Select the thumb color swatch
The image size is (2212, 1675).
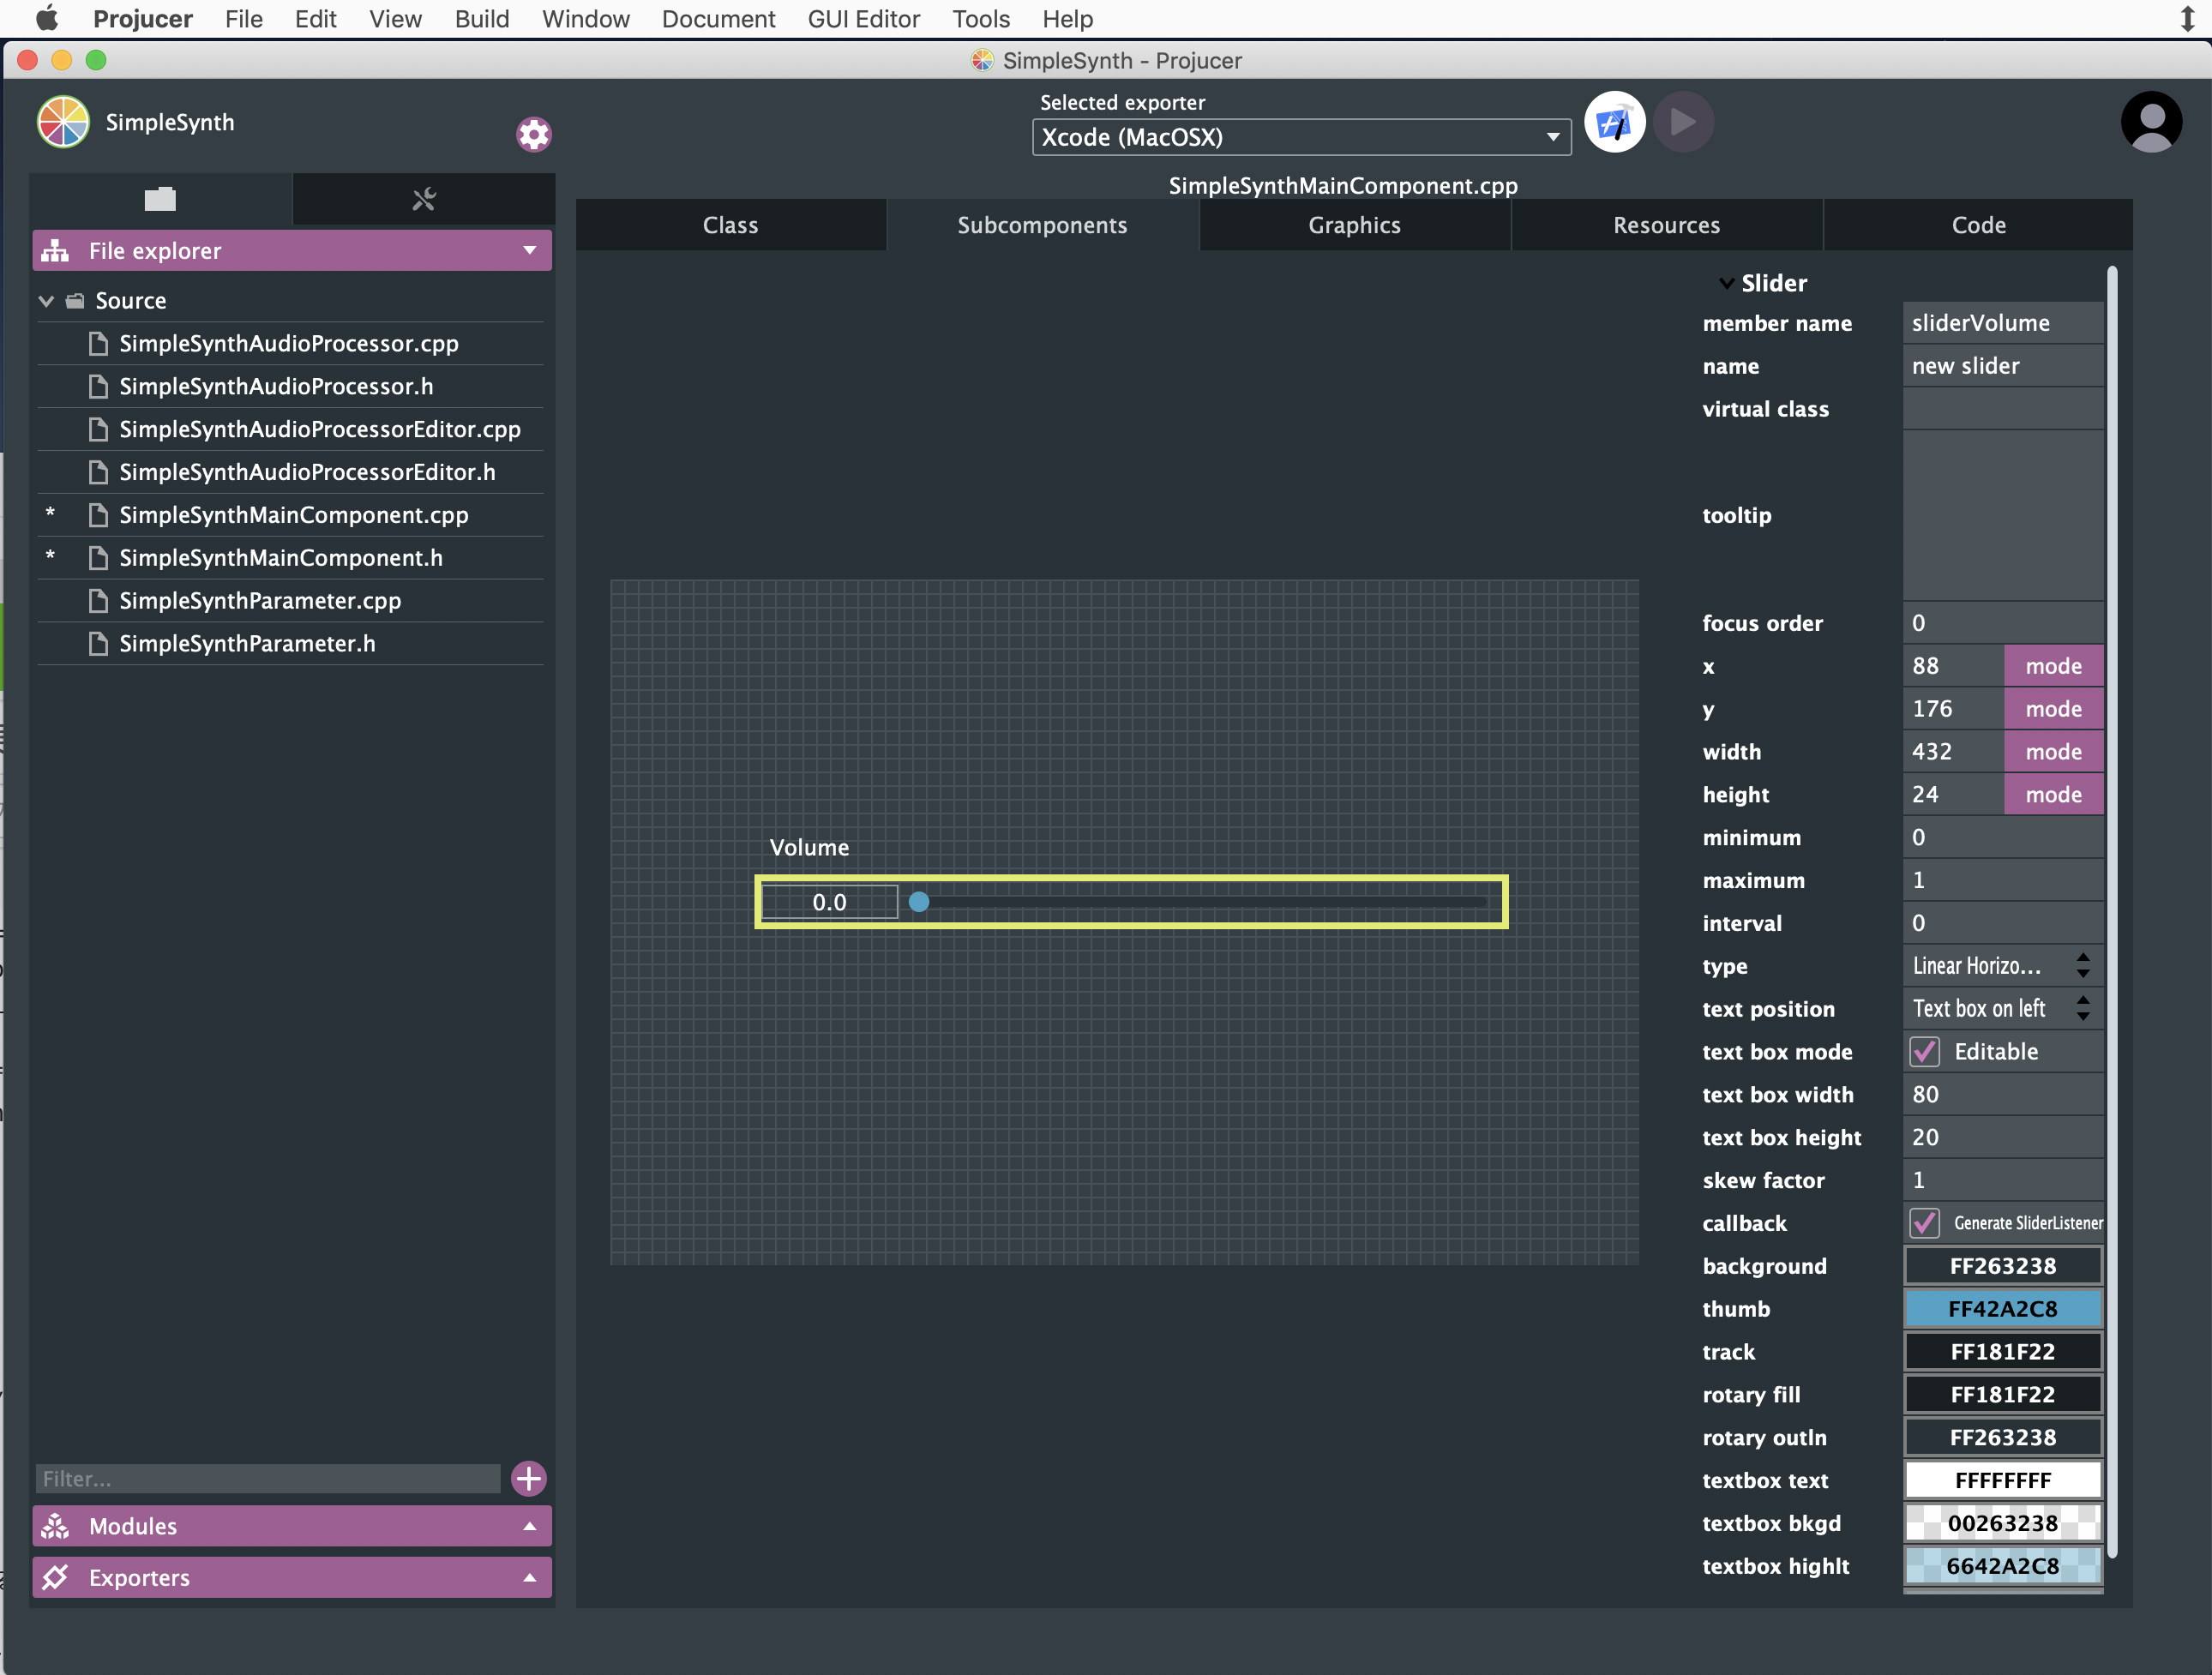(2002, 1308)
